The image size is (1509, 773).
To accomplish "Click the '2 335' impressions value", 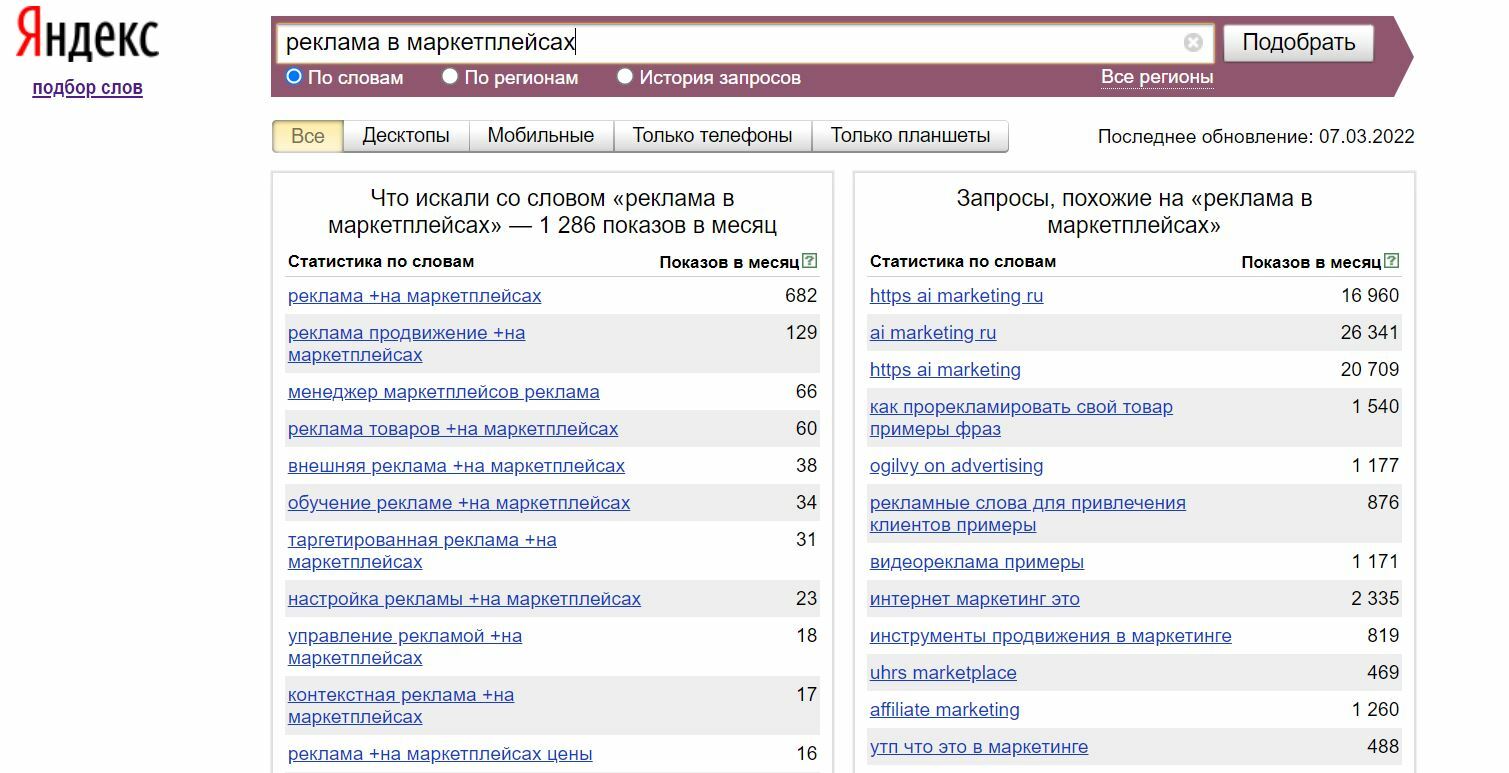I will coord(1375,598).
